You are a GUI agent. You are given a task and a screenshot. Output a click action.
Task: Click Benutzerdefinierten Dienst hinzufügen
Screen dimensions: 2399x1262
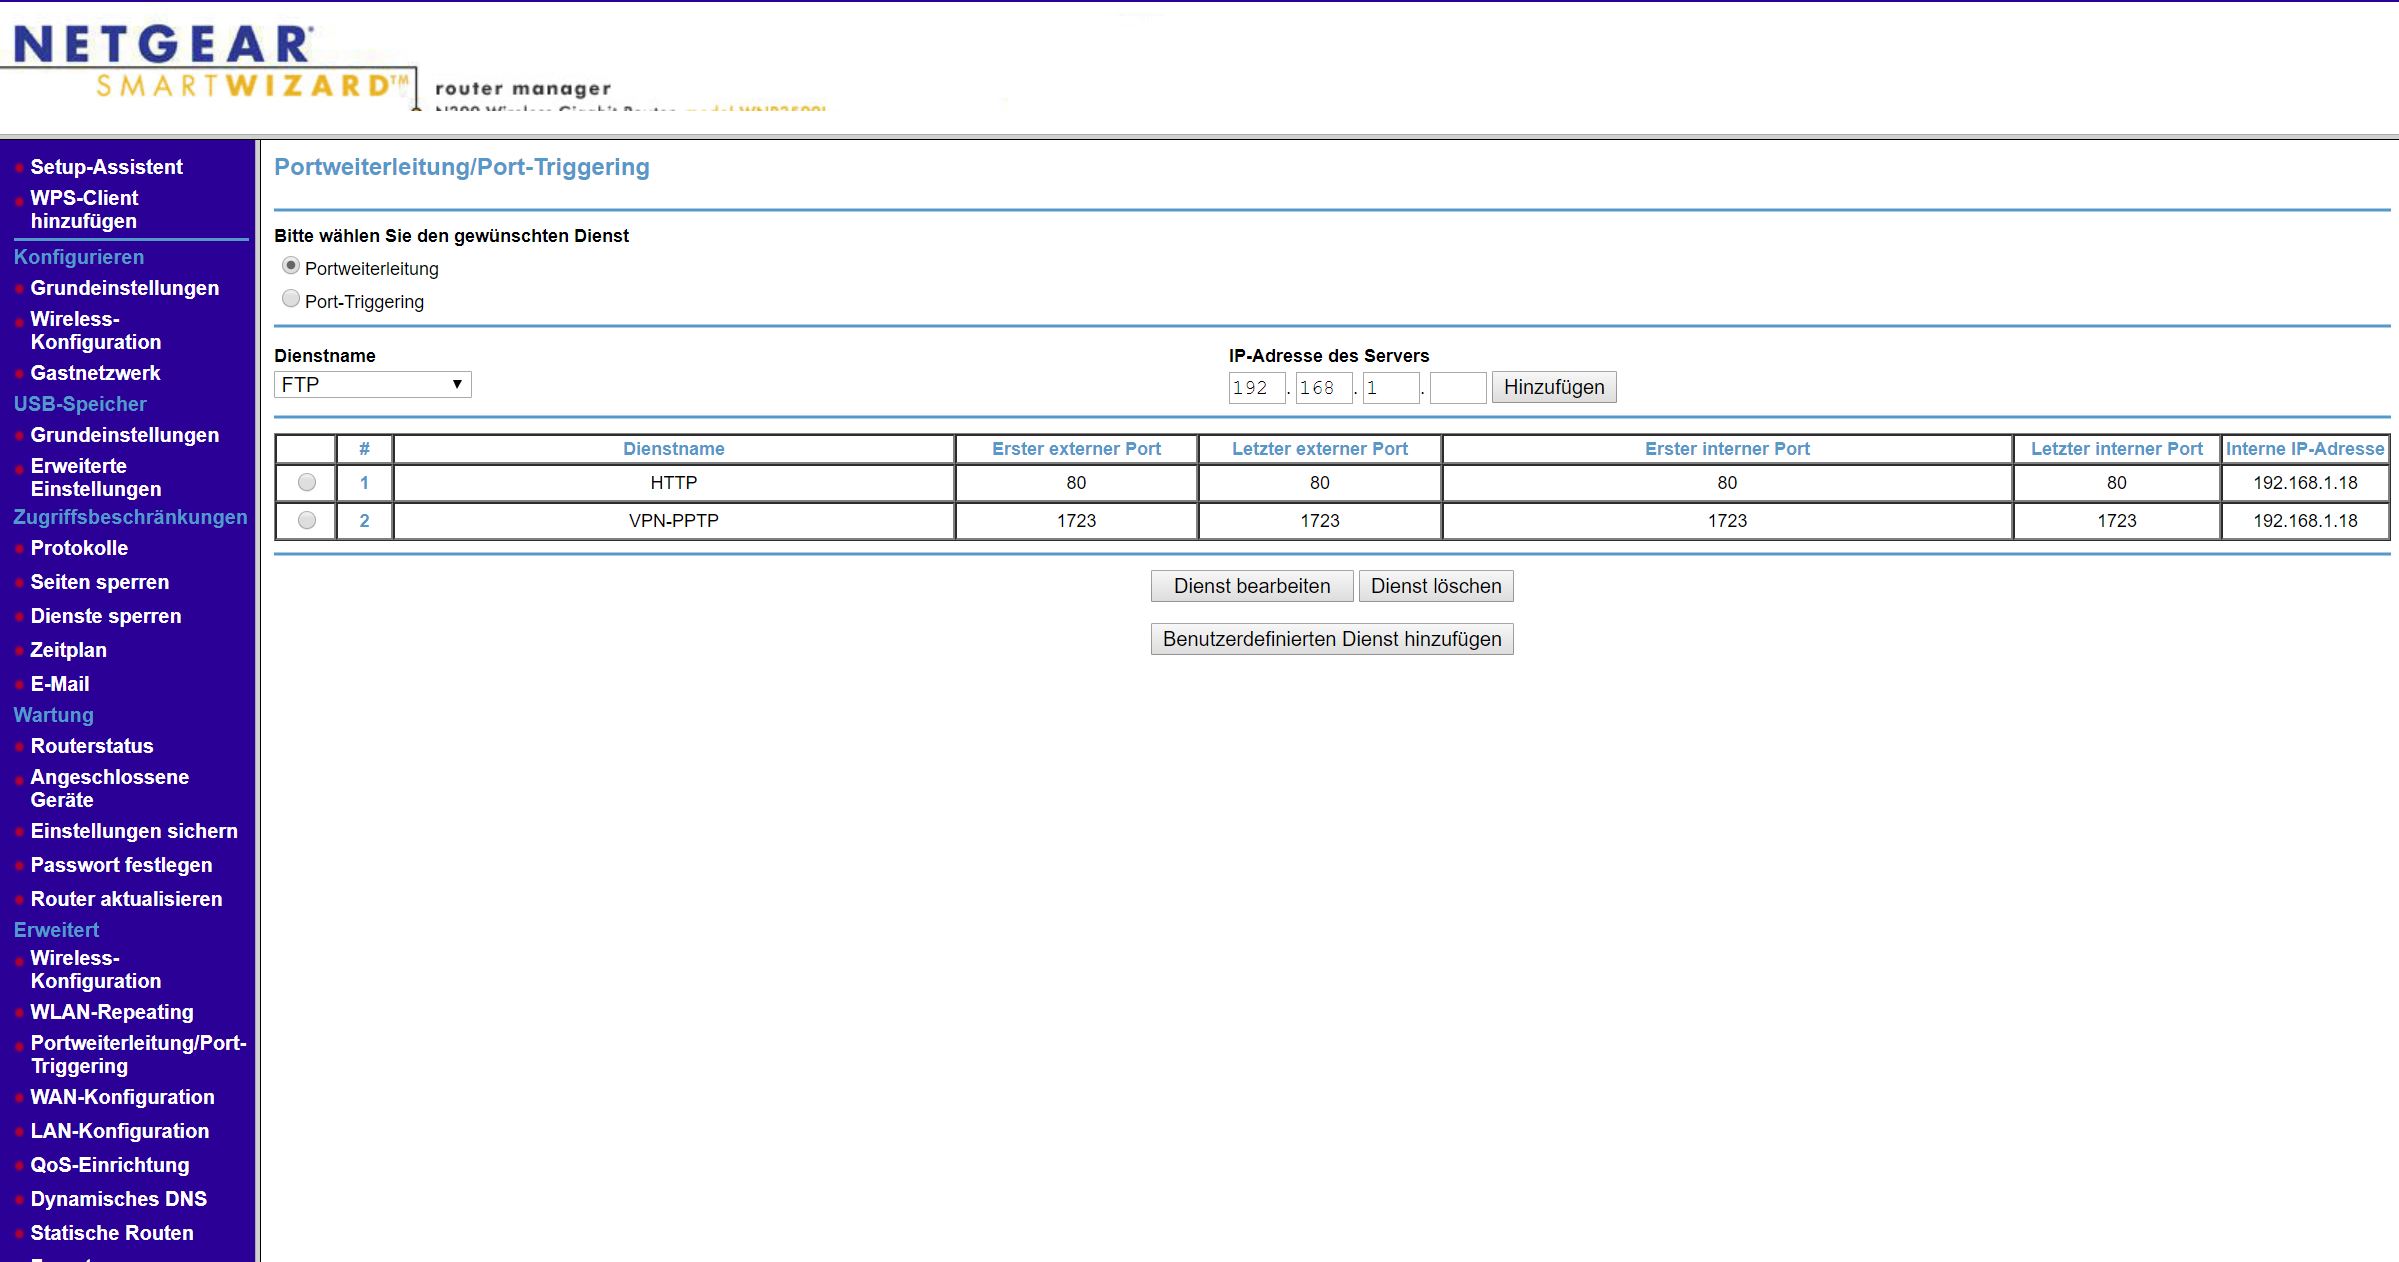pos(1331,640)
